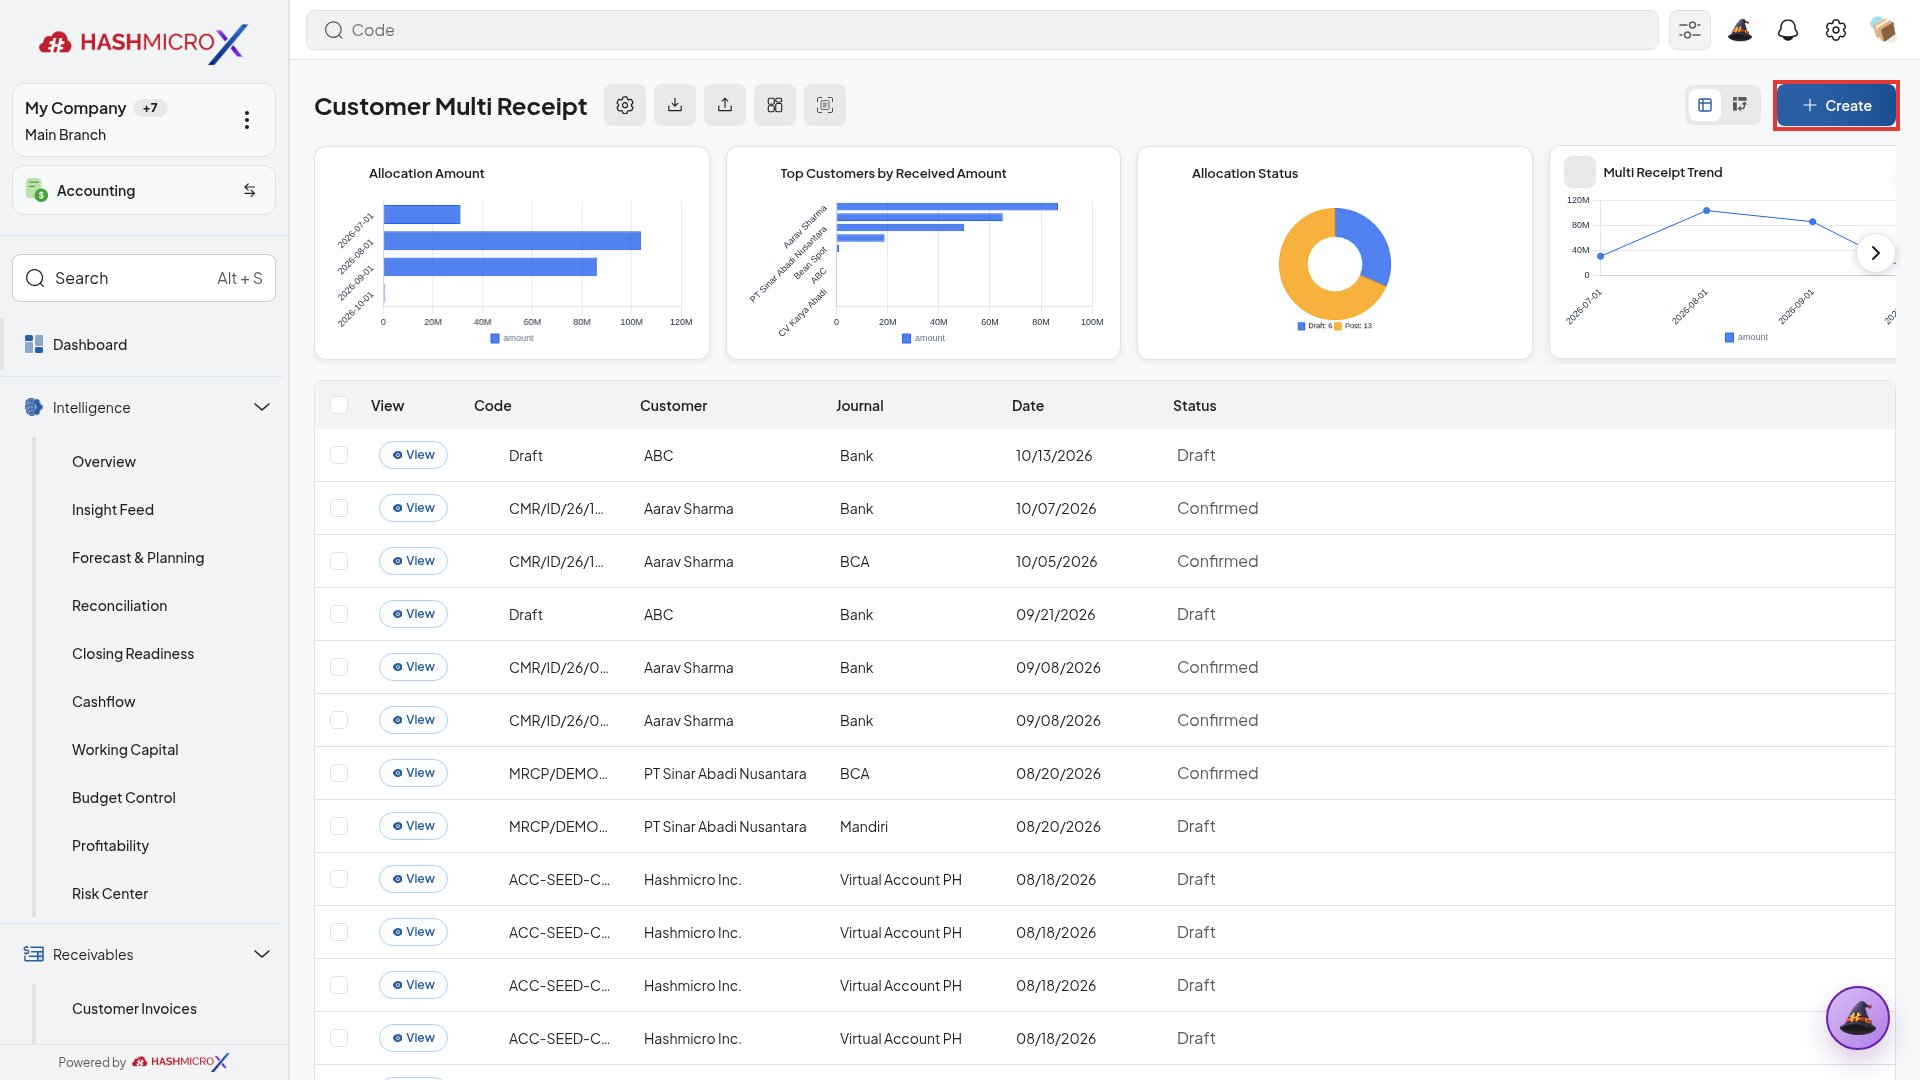Switch to kanban view icon
This screenshot has height=1080, width=1920.
[x=1740, y=105]
